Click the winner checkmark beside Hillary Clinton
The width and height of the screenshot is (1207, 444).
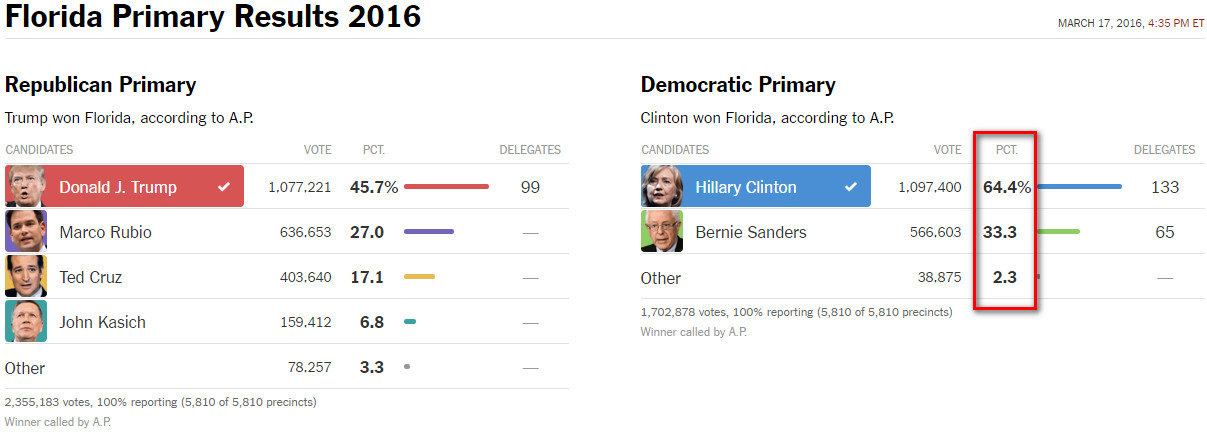(x=851, y=187)
